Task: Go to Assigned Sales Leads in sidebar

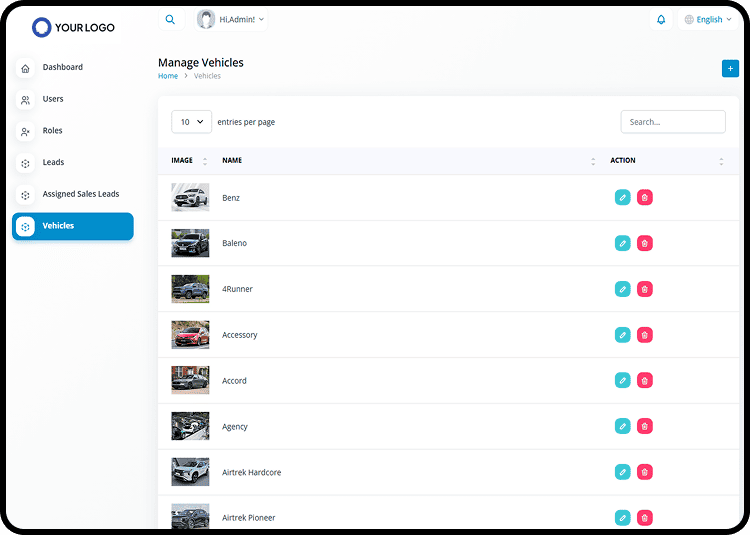Action: (x=80, y=194)
